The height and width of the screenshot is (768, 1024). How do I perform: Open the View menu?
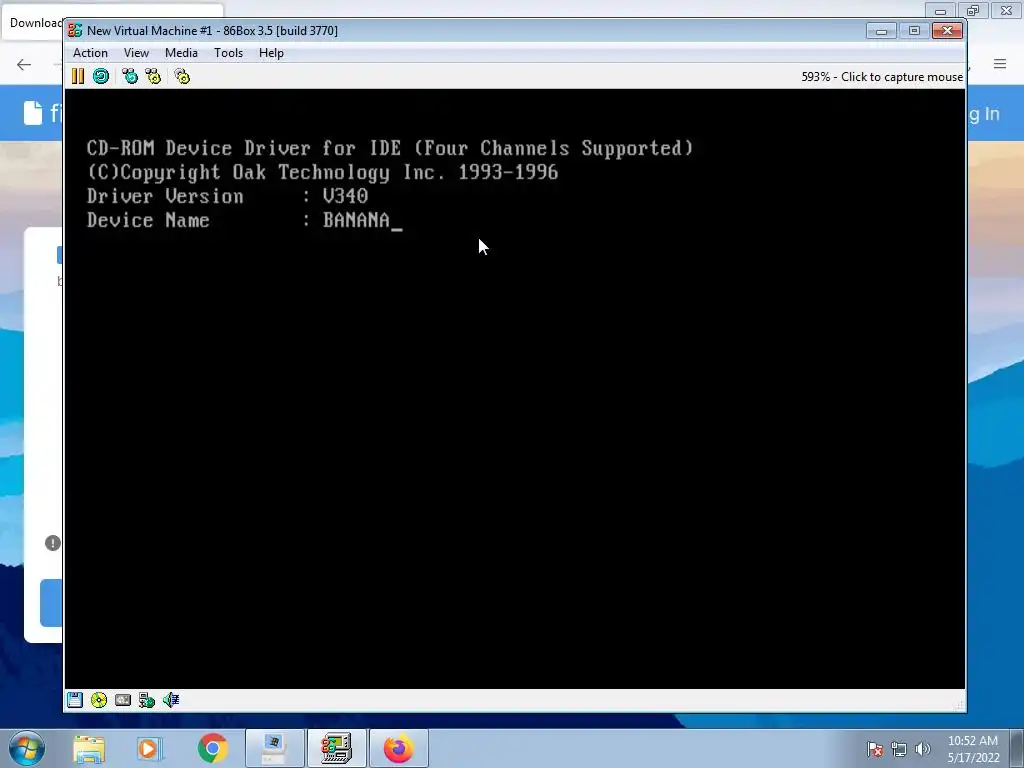pyautogui.click(x=136, y=53)
